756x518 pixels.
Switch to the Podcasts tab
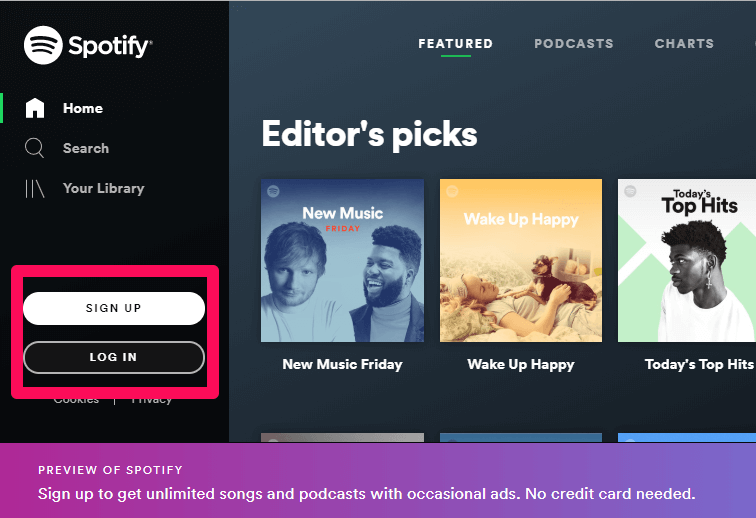tap(574, 43)
